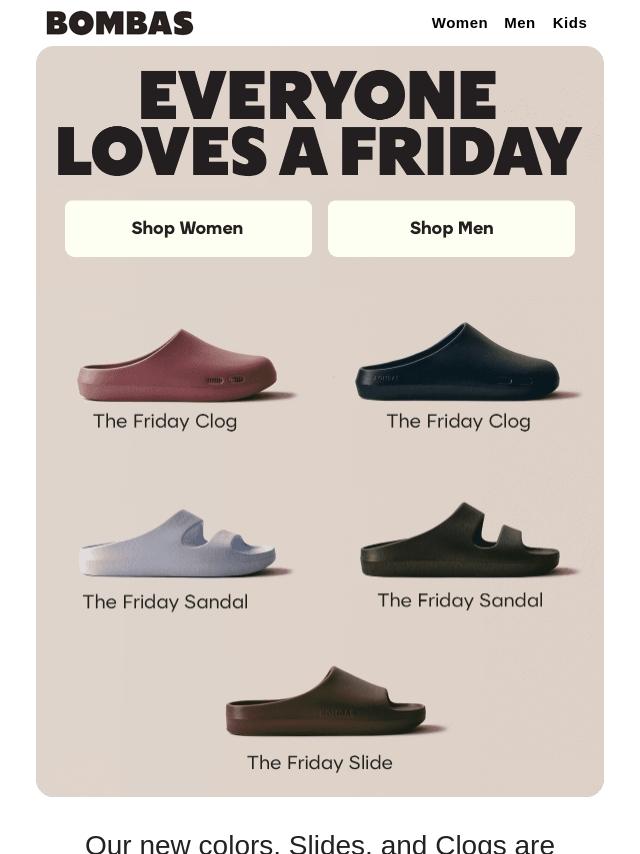This screenshot has height=854, width=640.
Task: Click the embossed BOMBAS logo on the brown slide
Action: pyautogui.click(x=337, y=713)
